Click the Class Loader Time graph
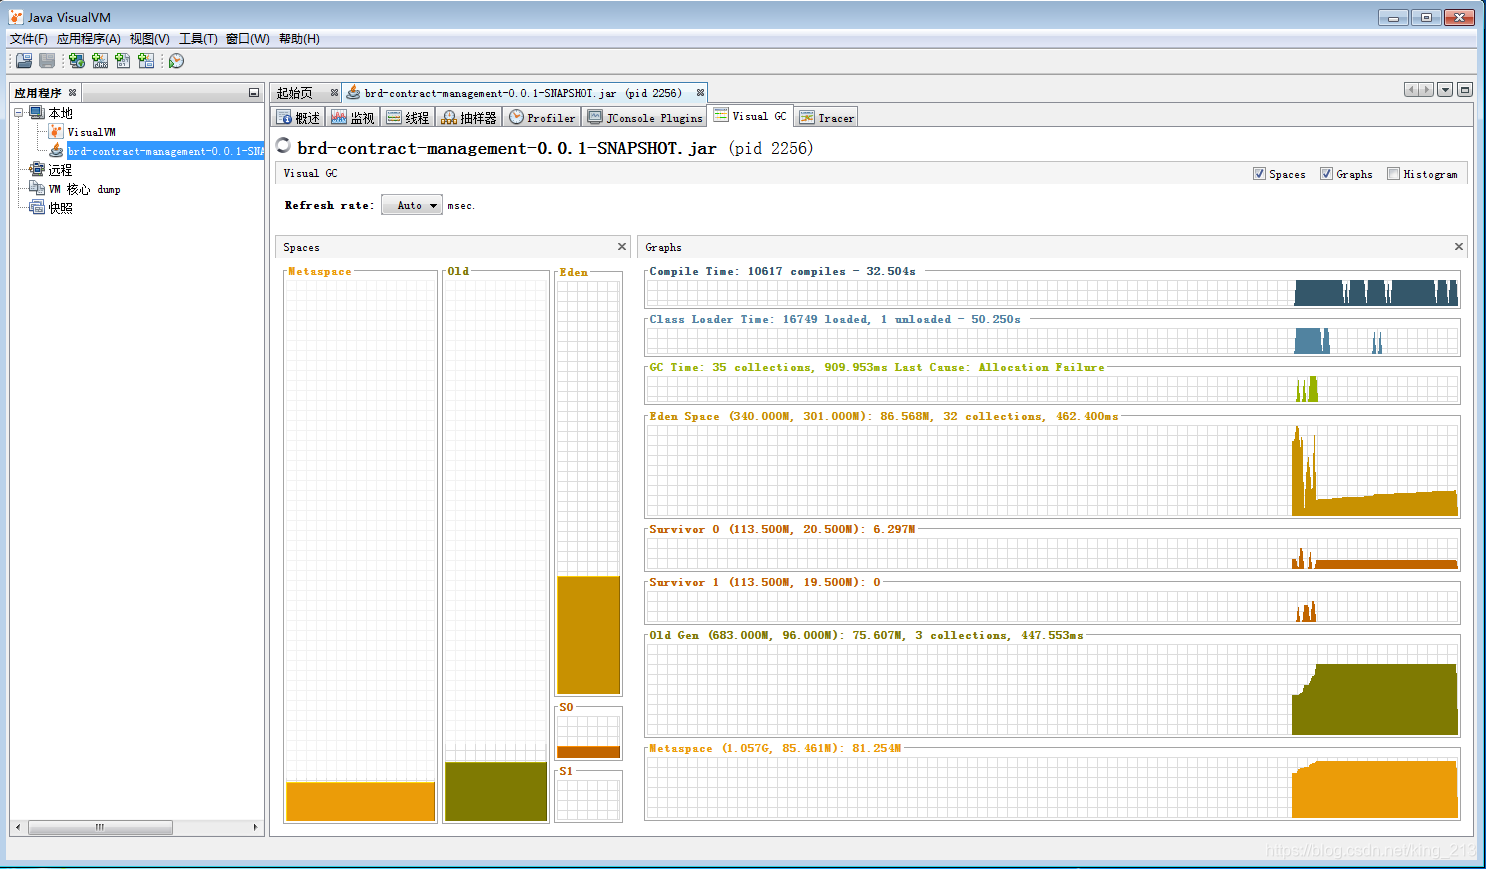The image size is (1486, 869). point(1052,340)
